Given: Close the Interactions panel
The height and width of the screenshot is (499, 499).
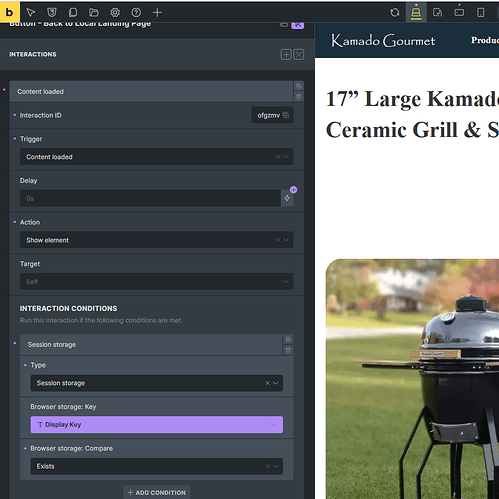Looking at the screenshot, I should [x=299, y=54].
